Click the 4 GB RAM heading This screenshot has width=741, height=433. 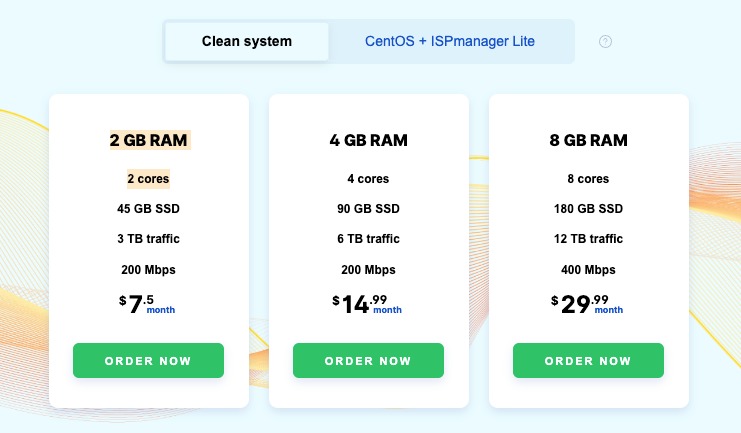click(368, 140)
